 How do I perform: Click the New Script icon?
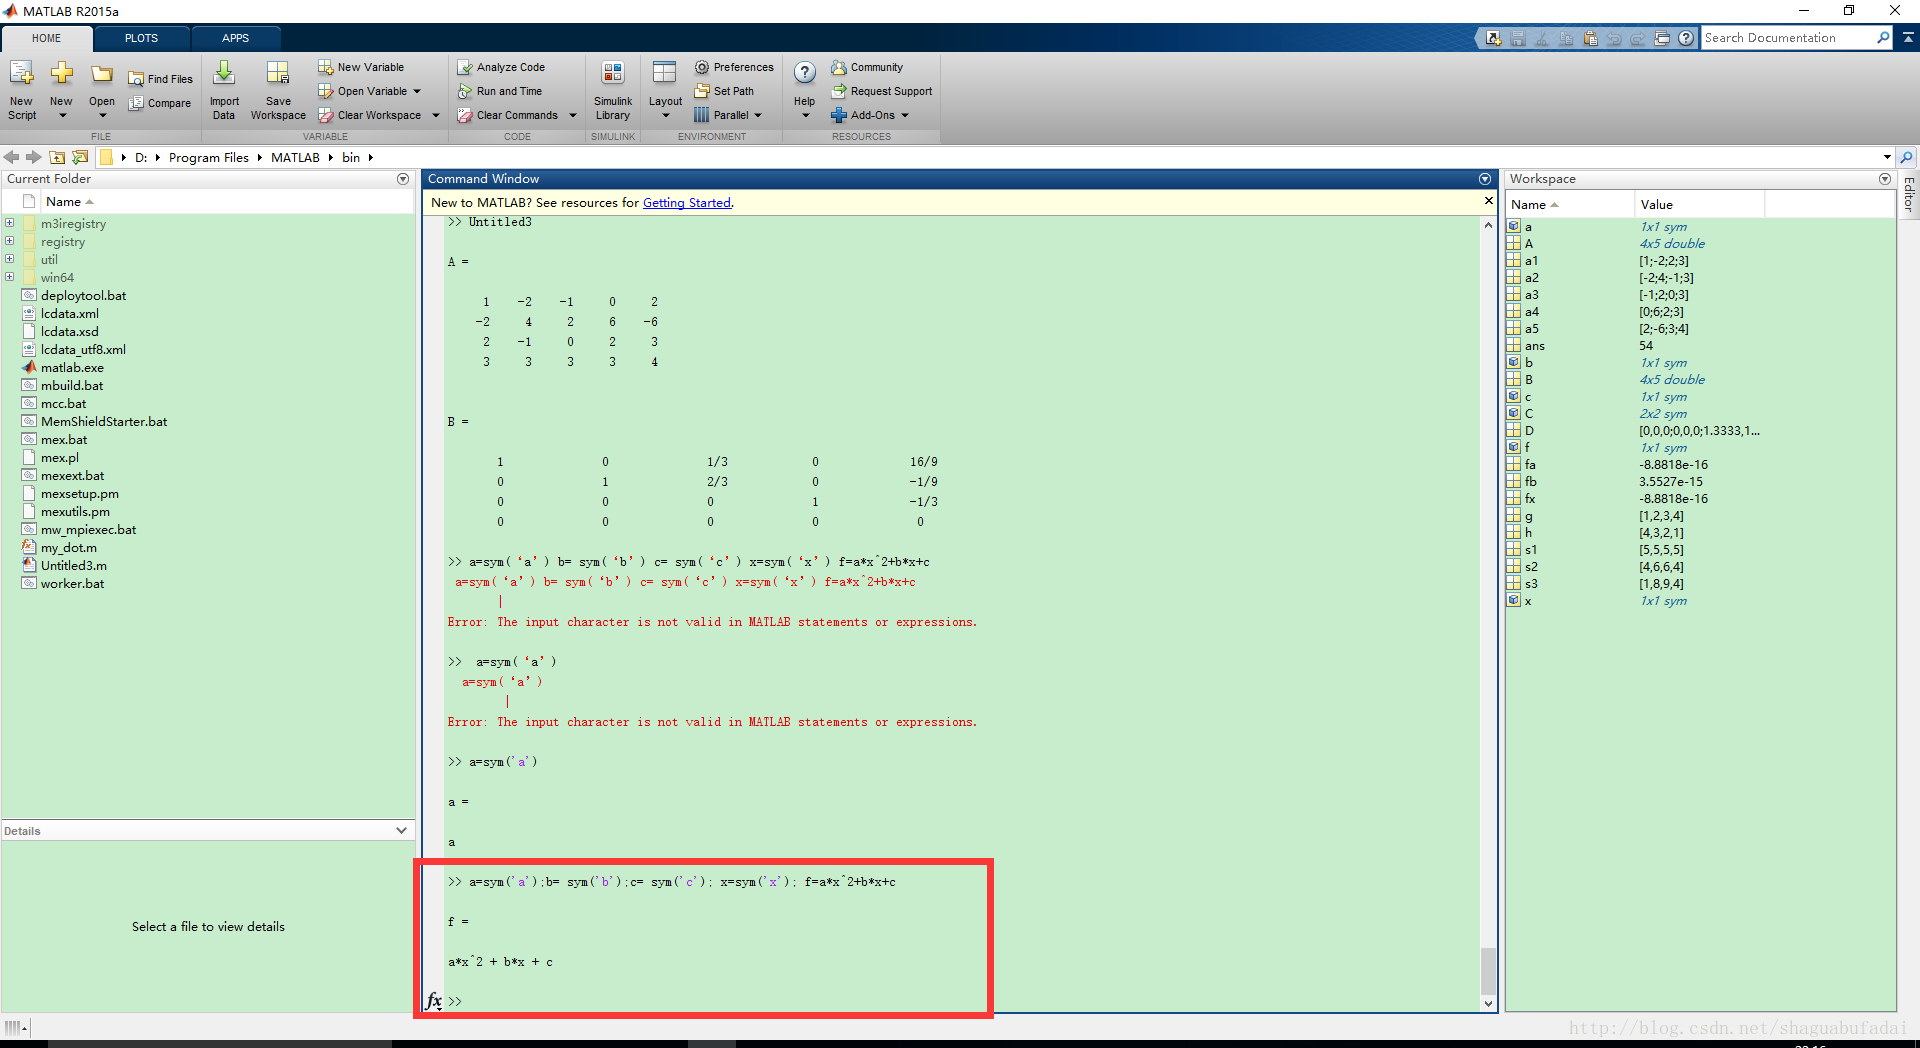(x=21, y=75)
